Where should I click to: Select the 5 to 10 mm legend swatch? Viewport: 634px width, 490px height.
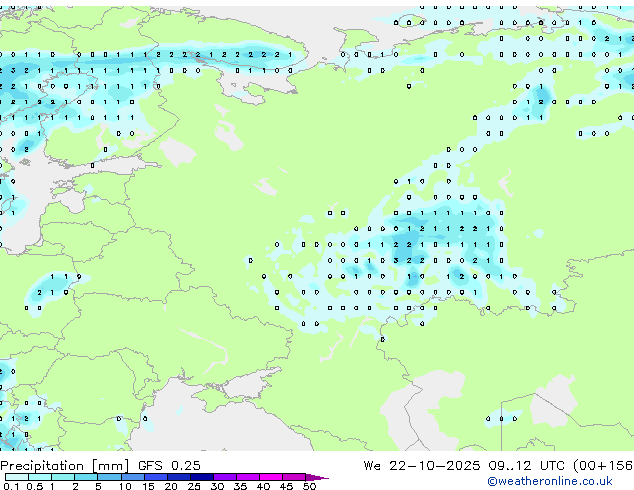[x=109, y=477]
